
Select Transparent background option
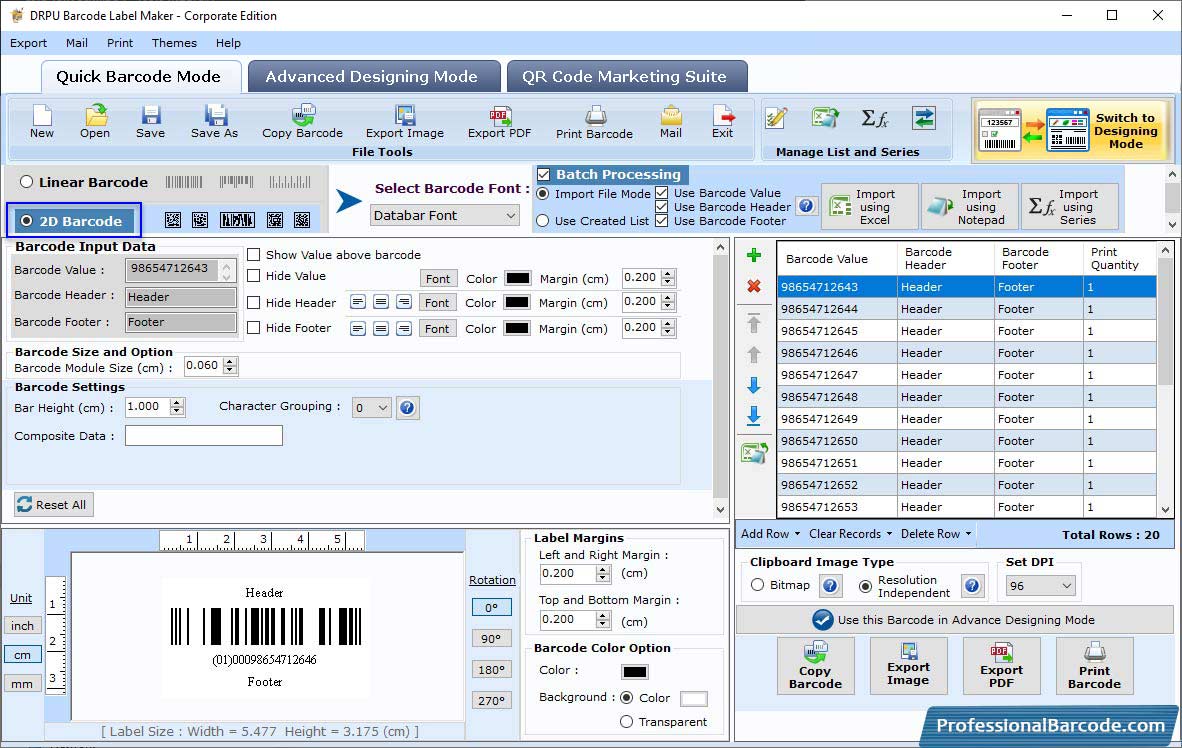[x=626, y=722]
